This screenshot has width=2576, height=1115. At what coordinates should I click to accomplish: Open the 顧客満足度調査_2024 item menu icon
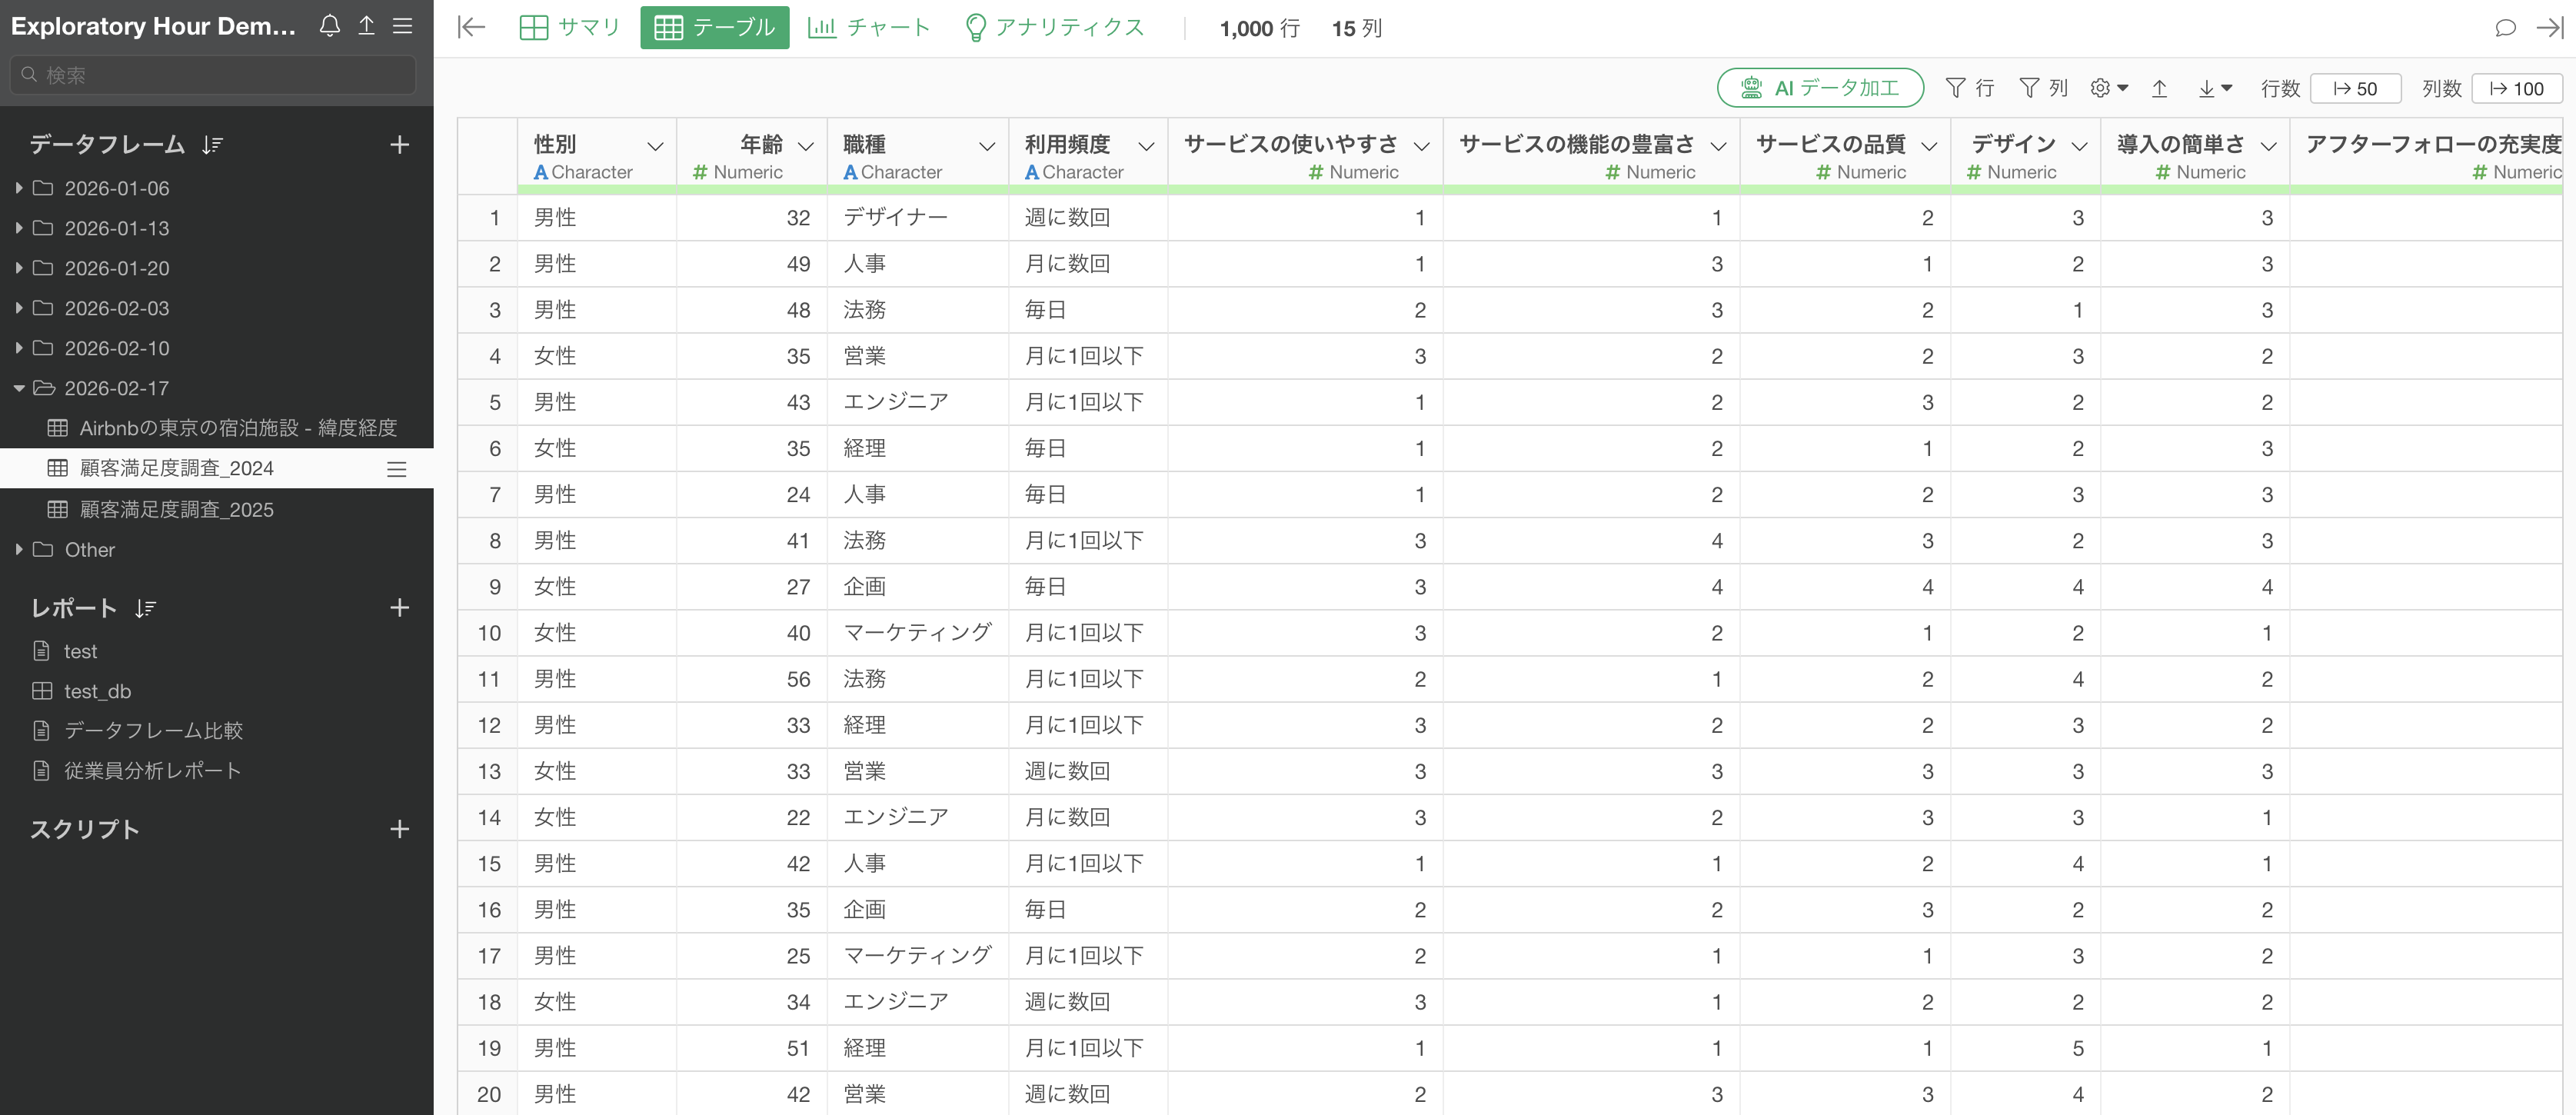tap(397, 469)
